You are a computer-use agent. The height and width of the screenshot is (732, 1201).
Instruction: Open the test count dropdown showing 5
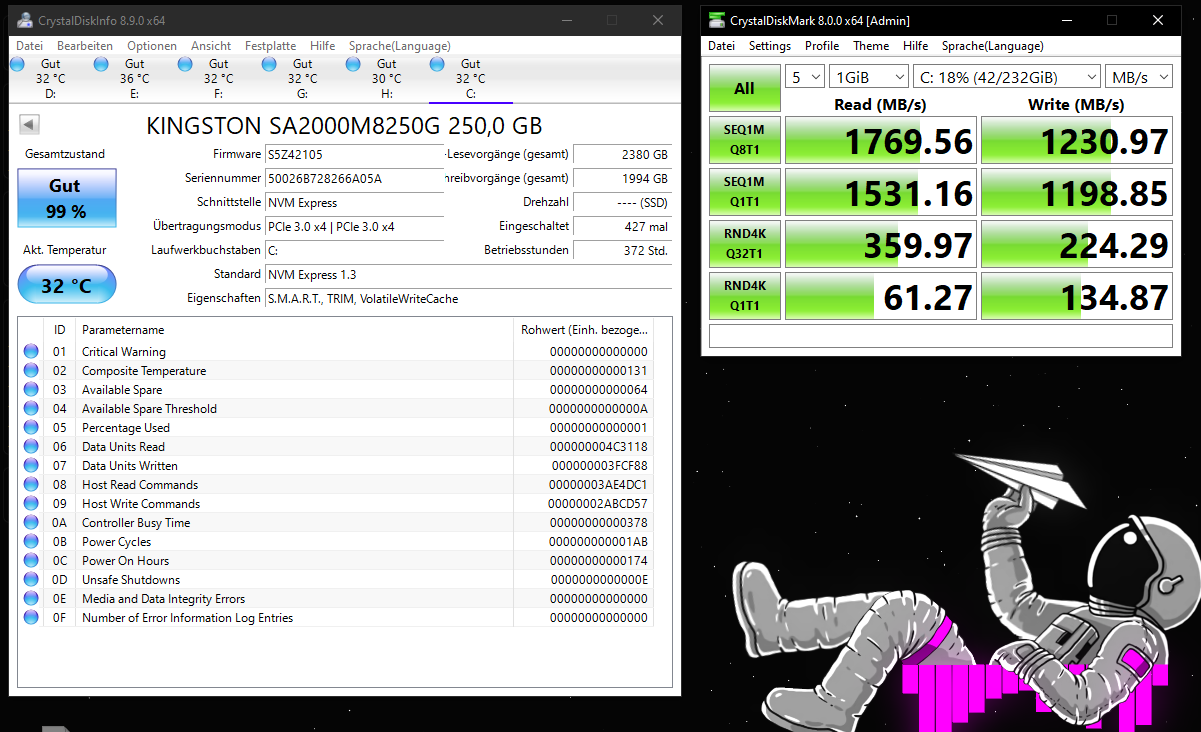tap(805, 76)
